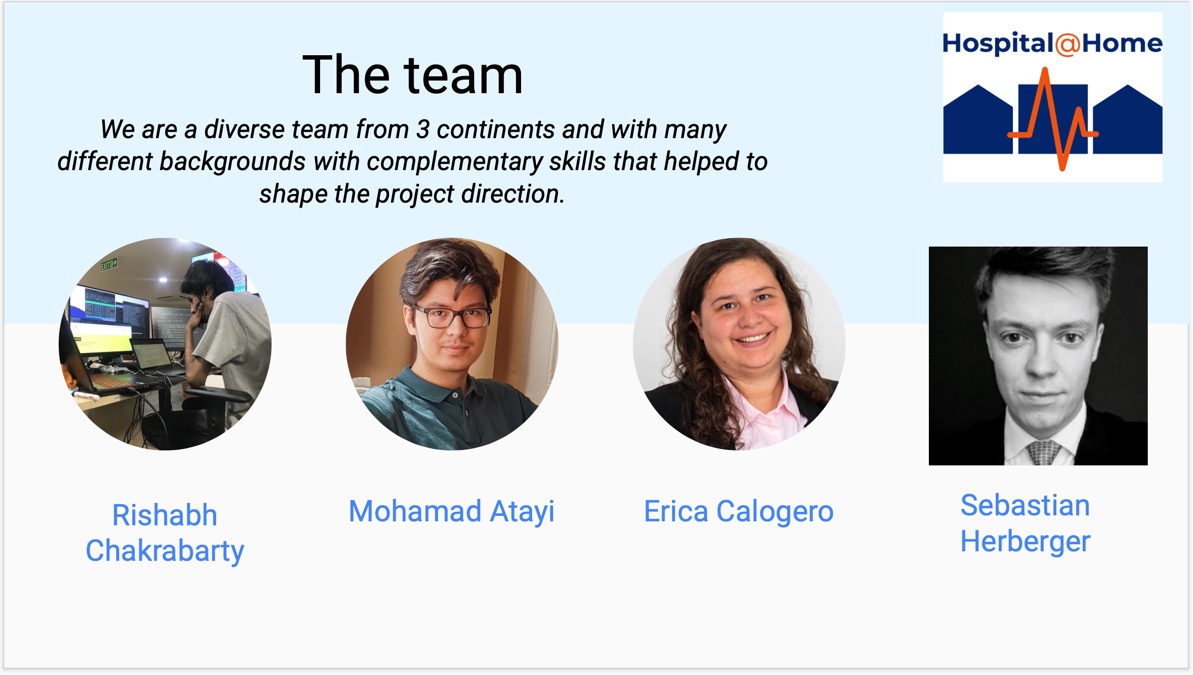
Task: Select 'The team' slide title
Action: [412, 75]
